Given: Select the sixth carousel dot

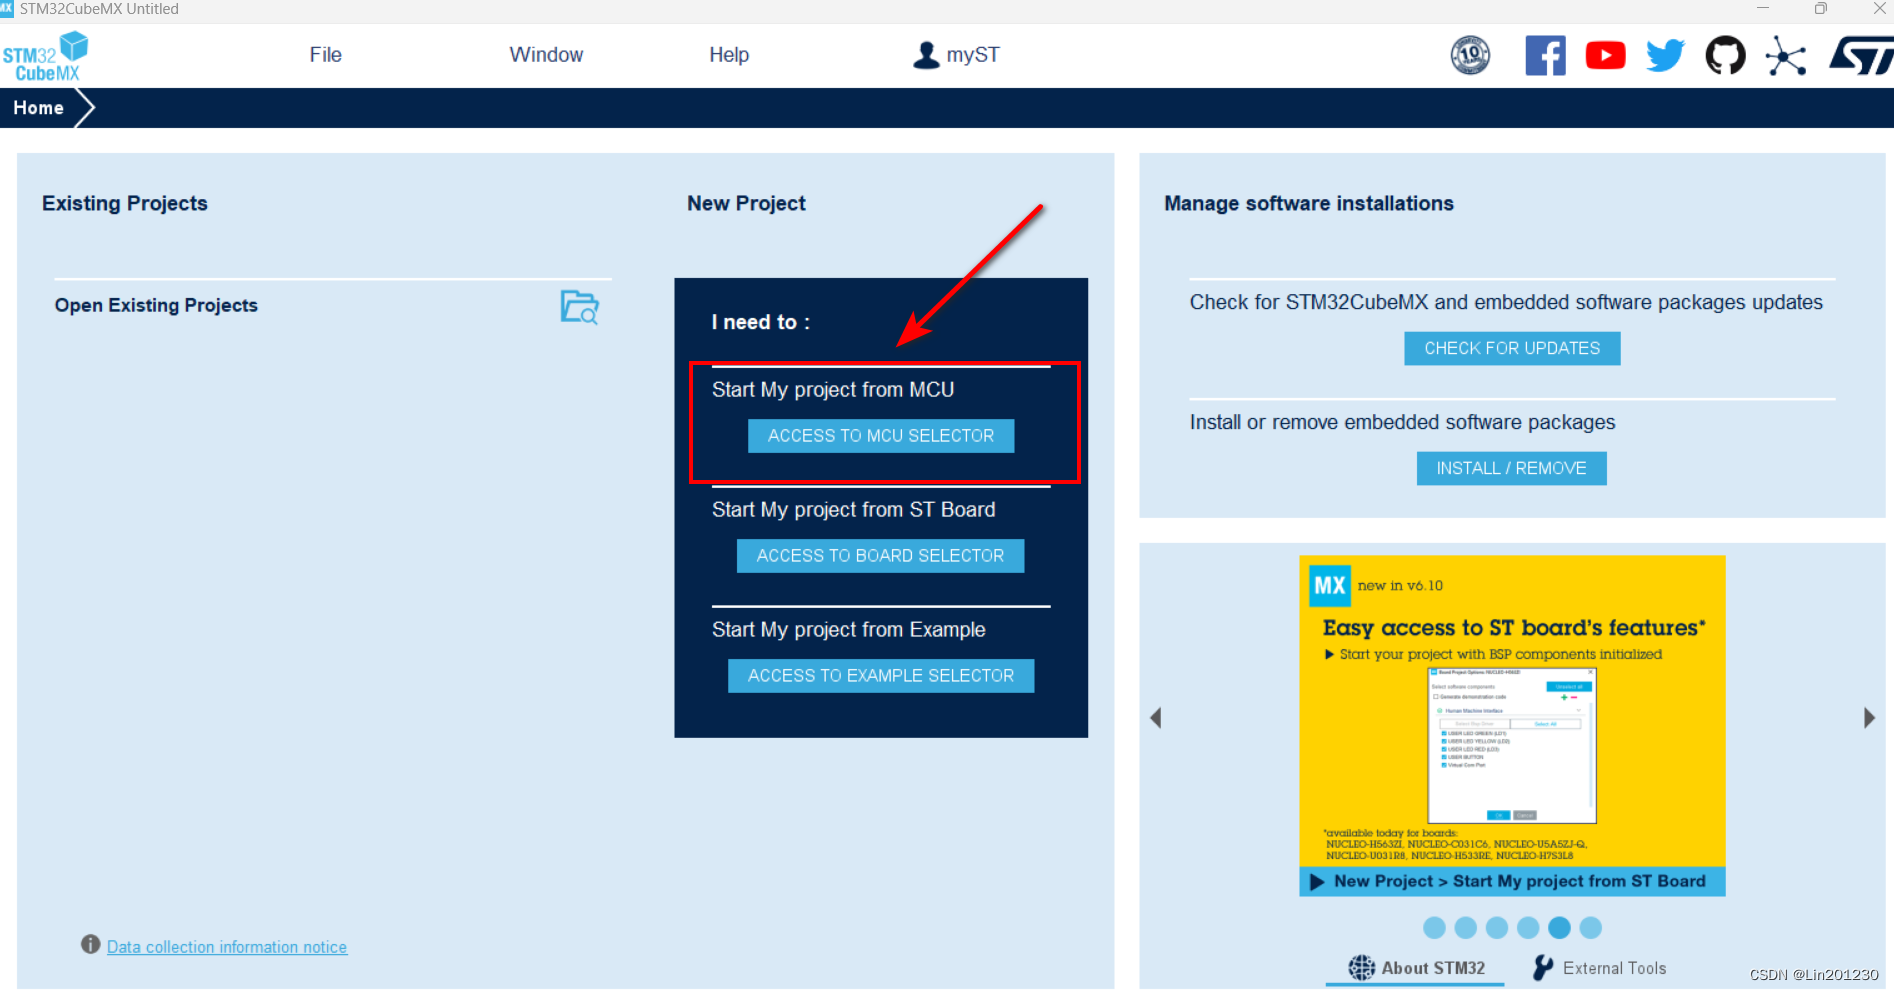Looking at the screenshot, I should click(x=1590, y=928).
